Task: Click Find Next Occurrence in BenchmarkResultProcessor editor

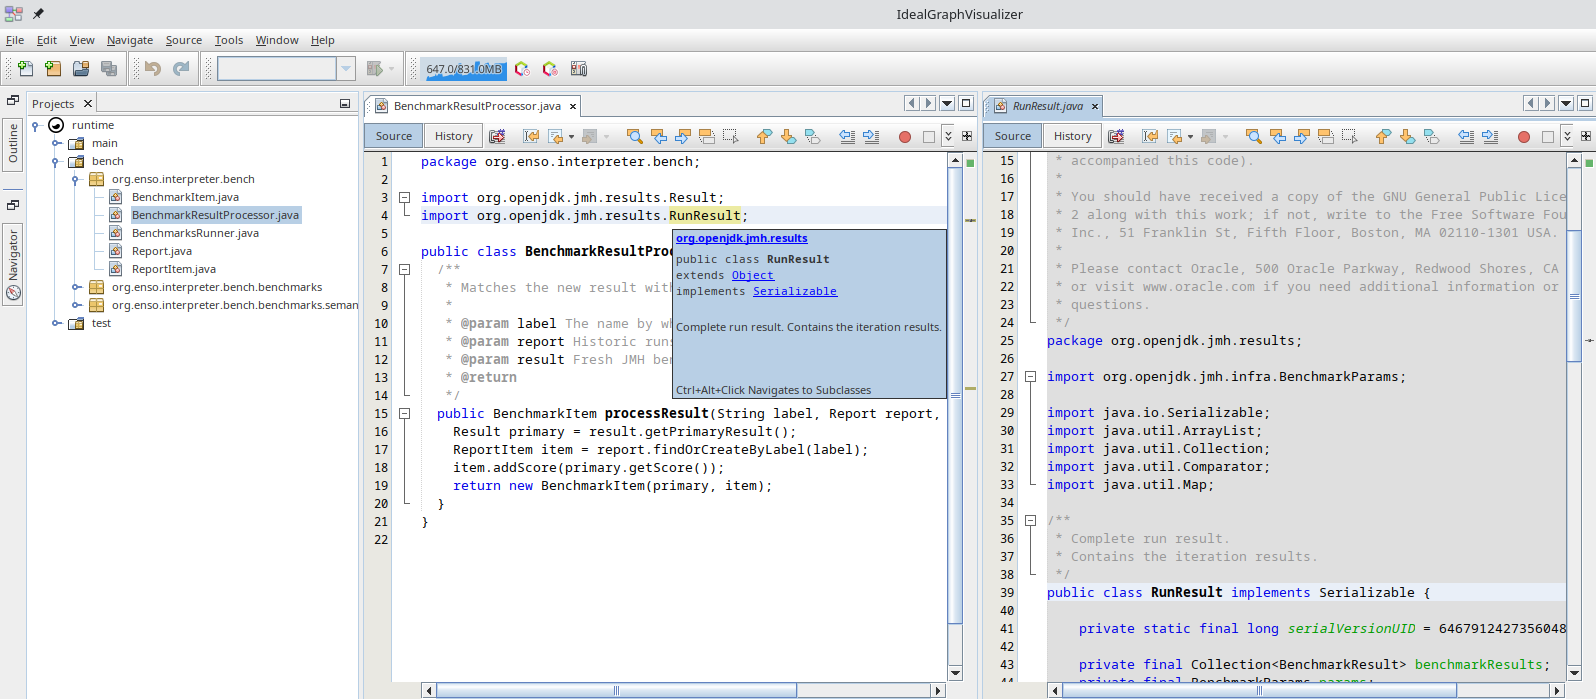Action: pyautogui.click(x=682, y=136)
